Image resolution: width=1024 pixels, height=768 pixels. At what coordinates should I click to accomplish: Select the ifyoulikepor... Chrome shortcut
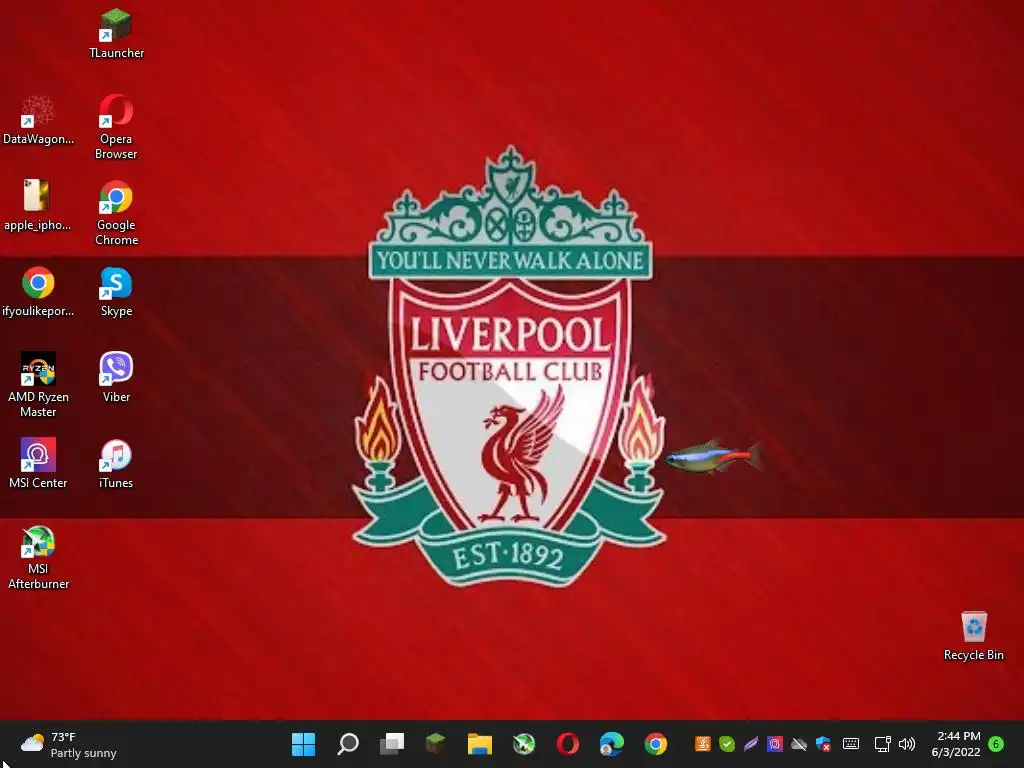[38, 292]
